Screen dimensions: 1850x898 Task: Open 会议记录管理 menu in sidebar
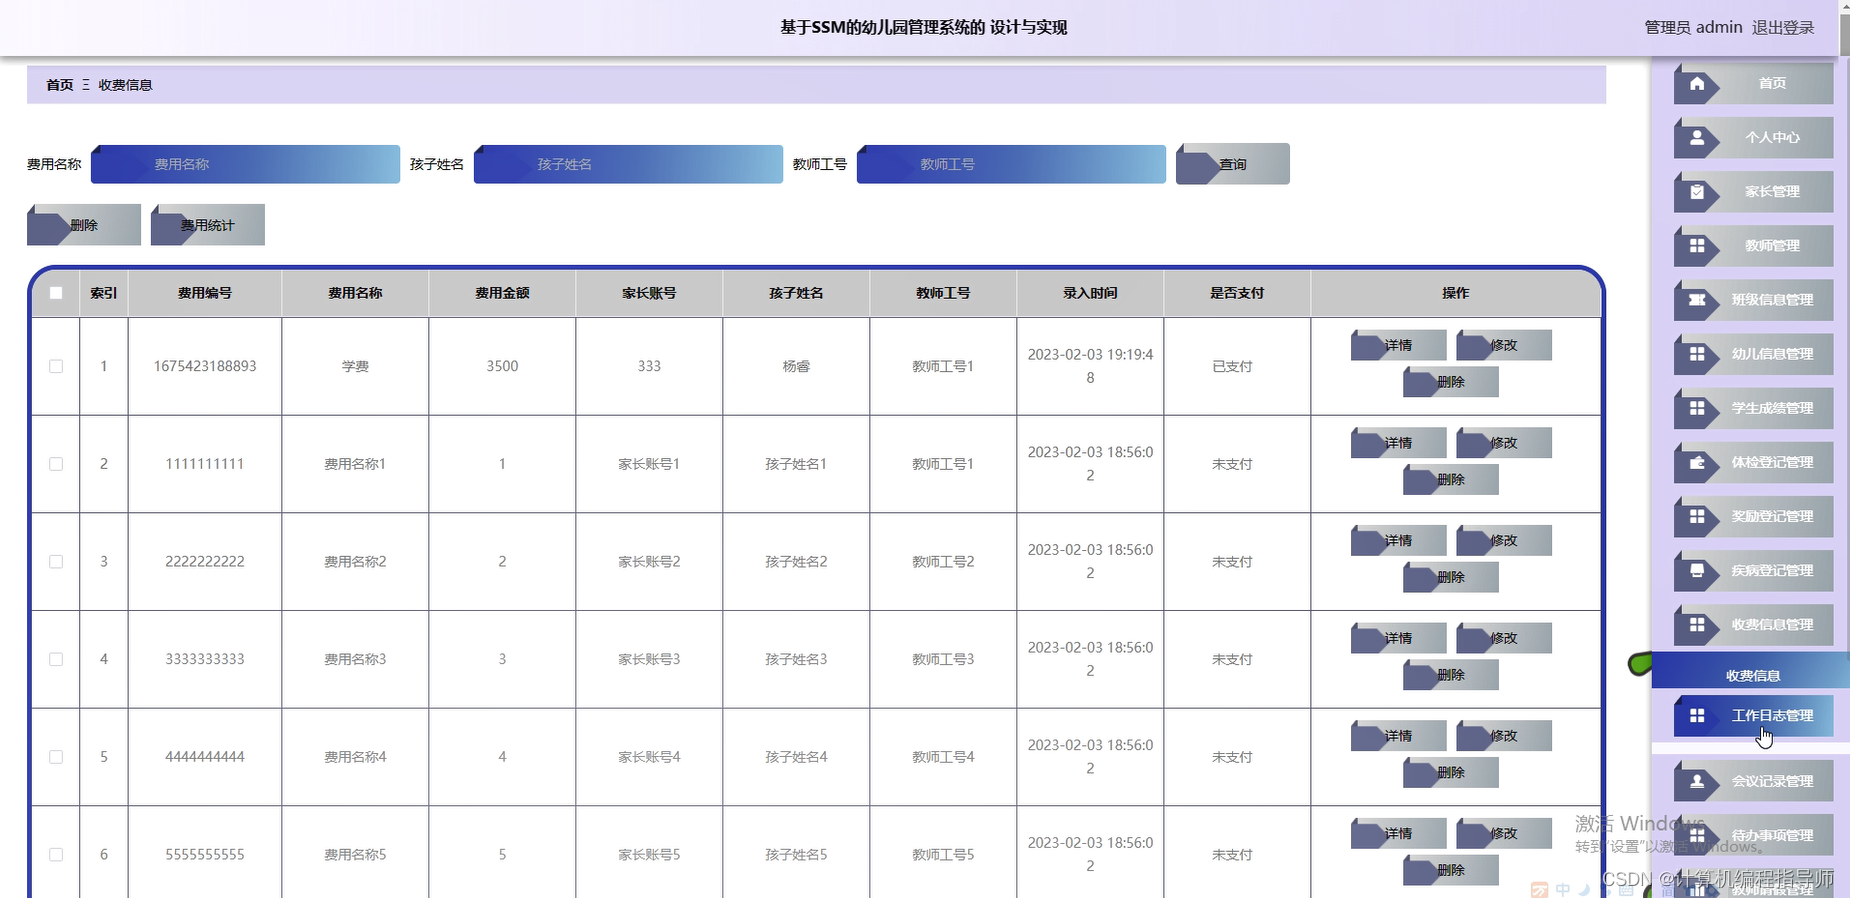pos(1754,782)
